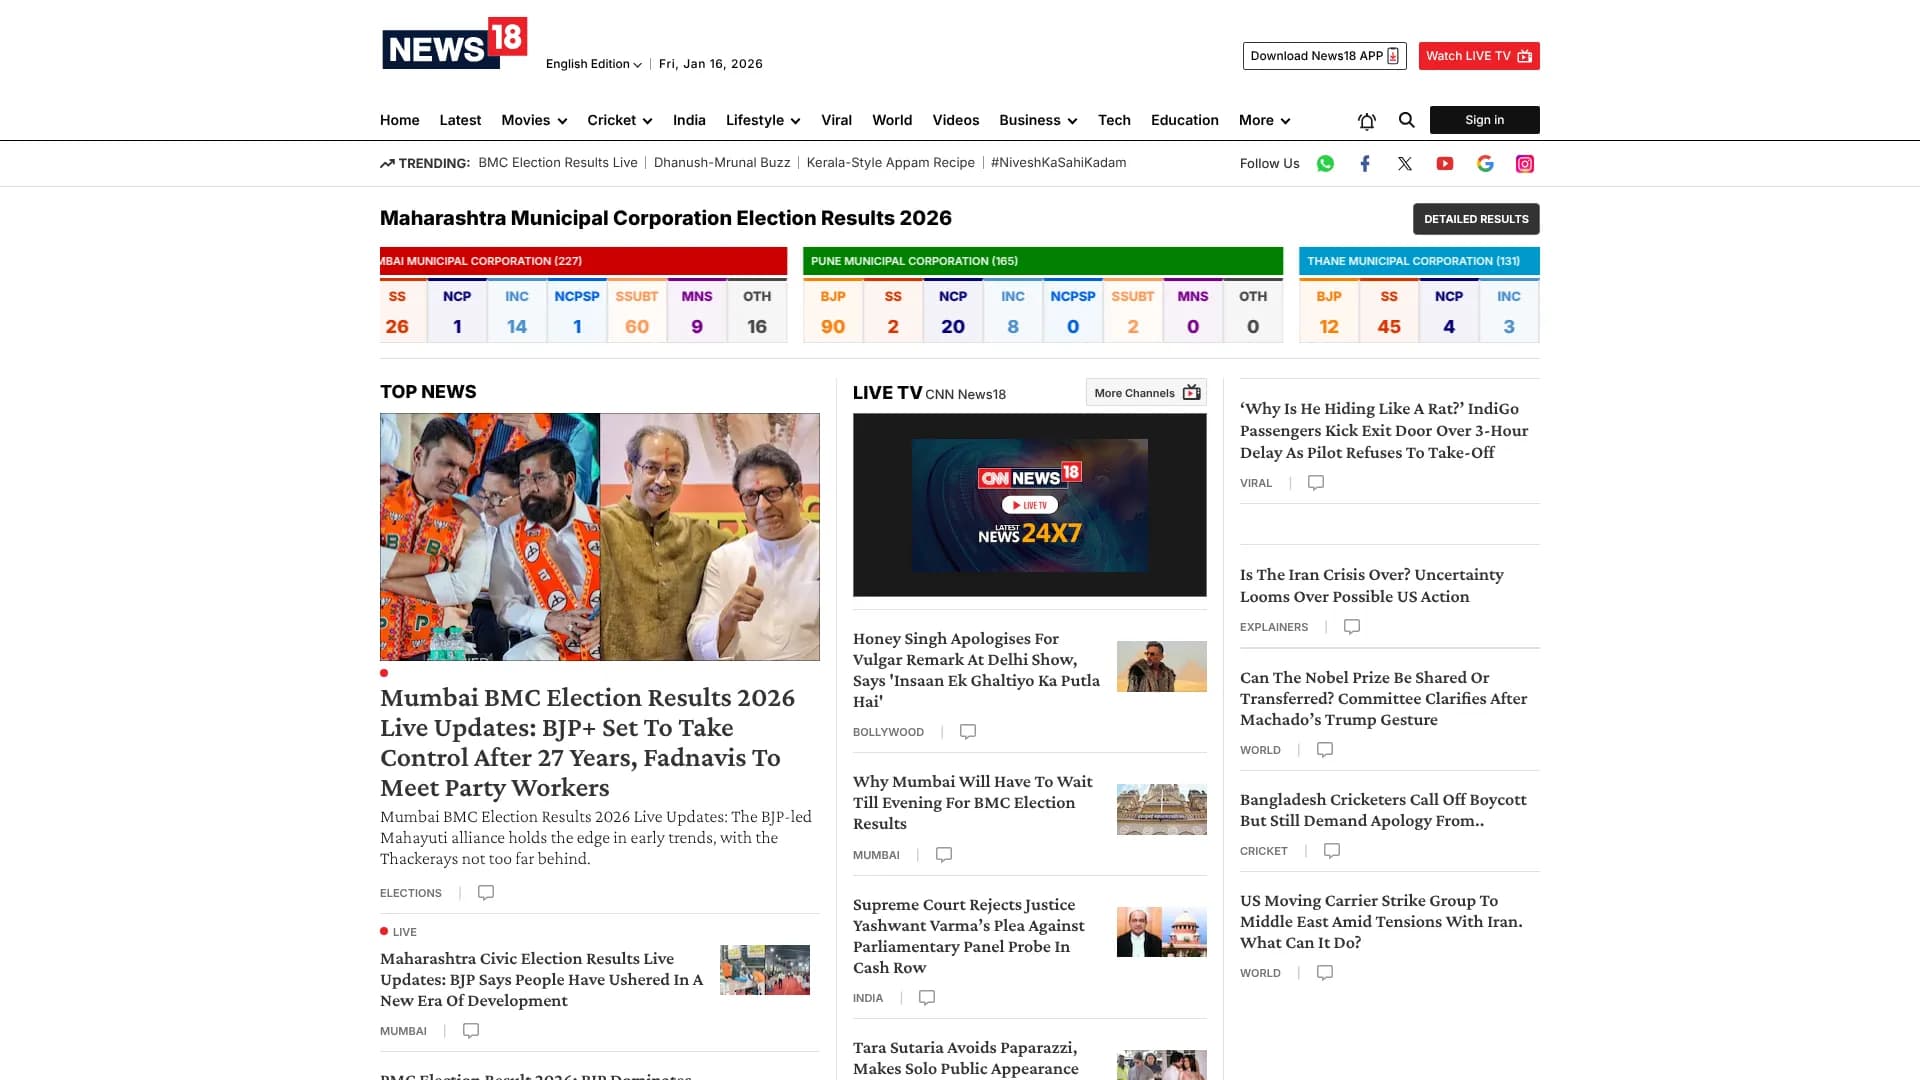
Task: Follow News18 on WhatsApp
Action: [1325, 164]
